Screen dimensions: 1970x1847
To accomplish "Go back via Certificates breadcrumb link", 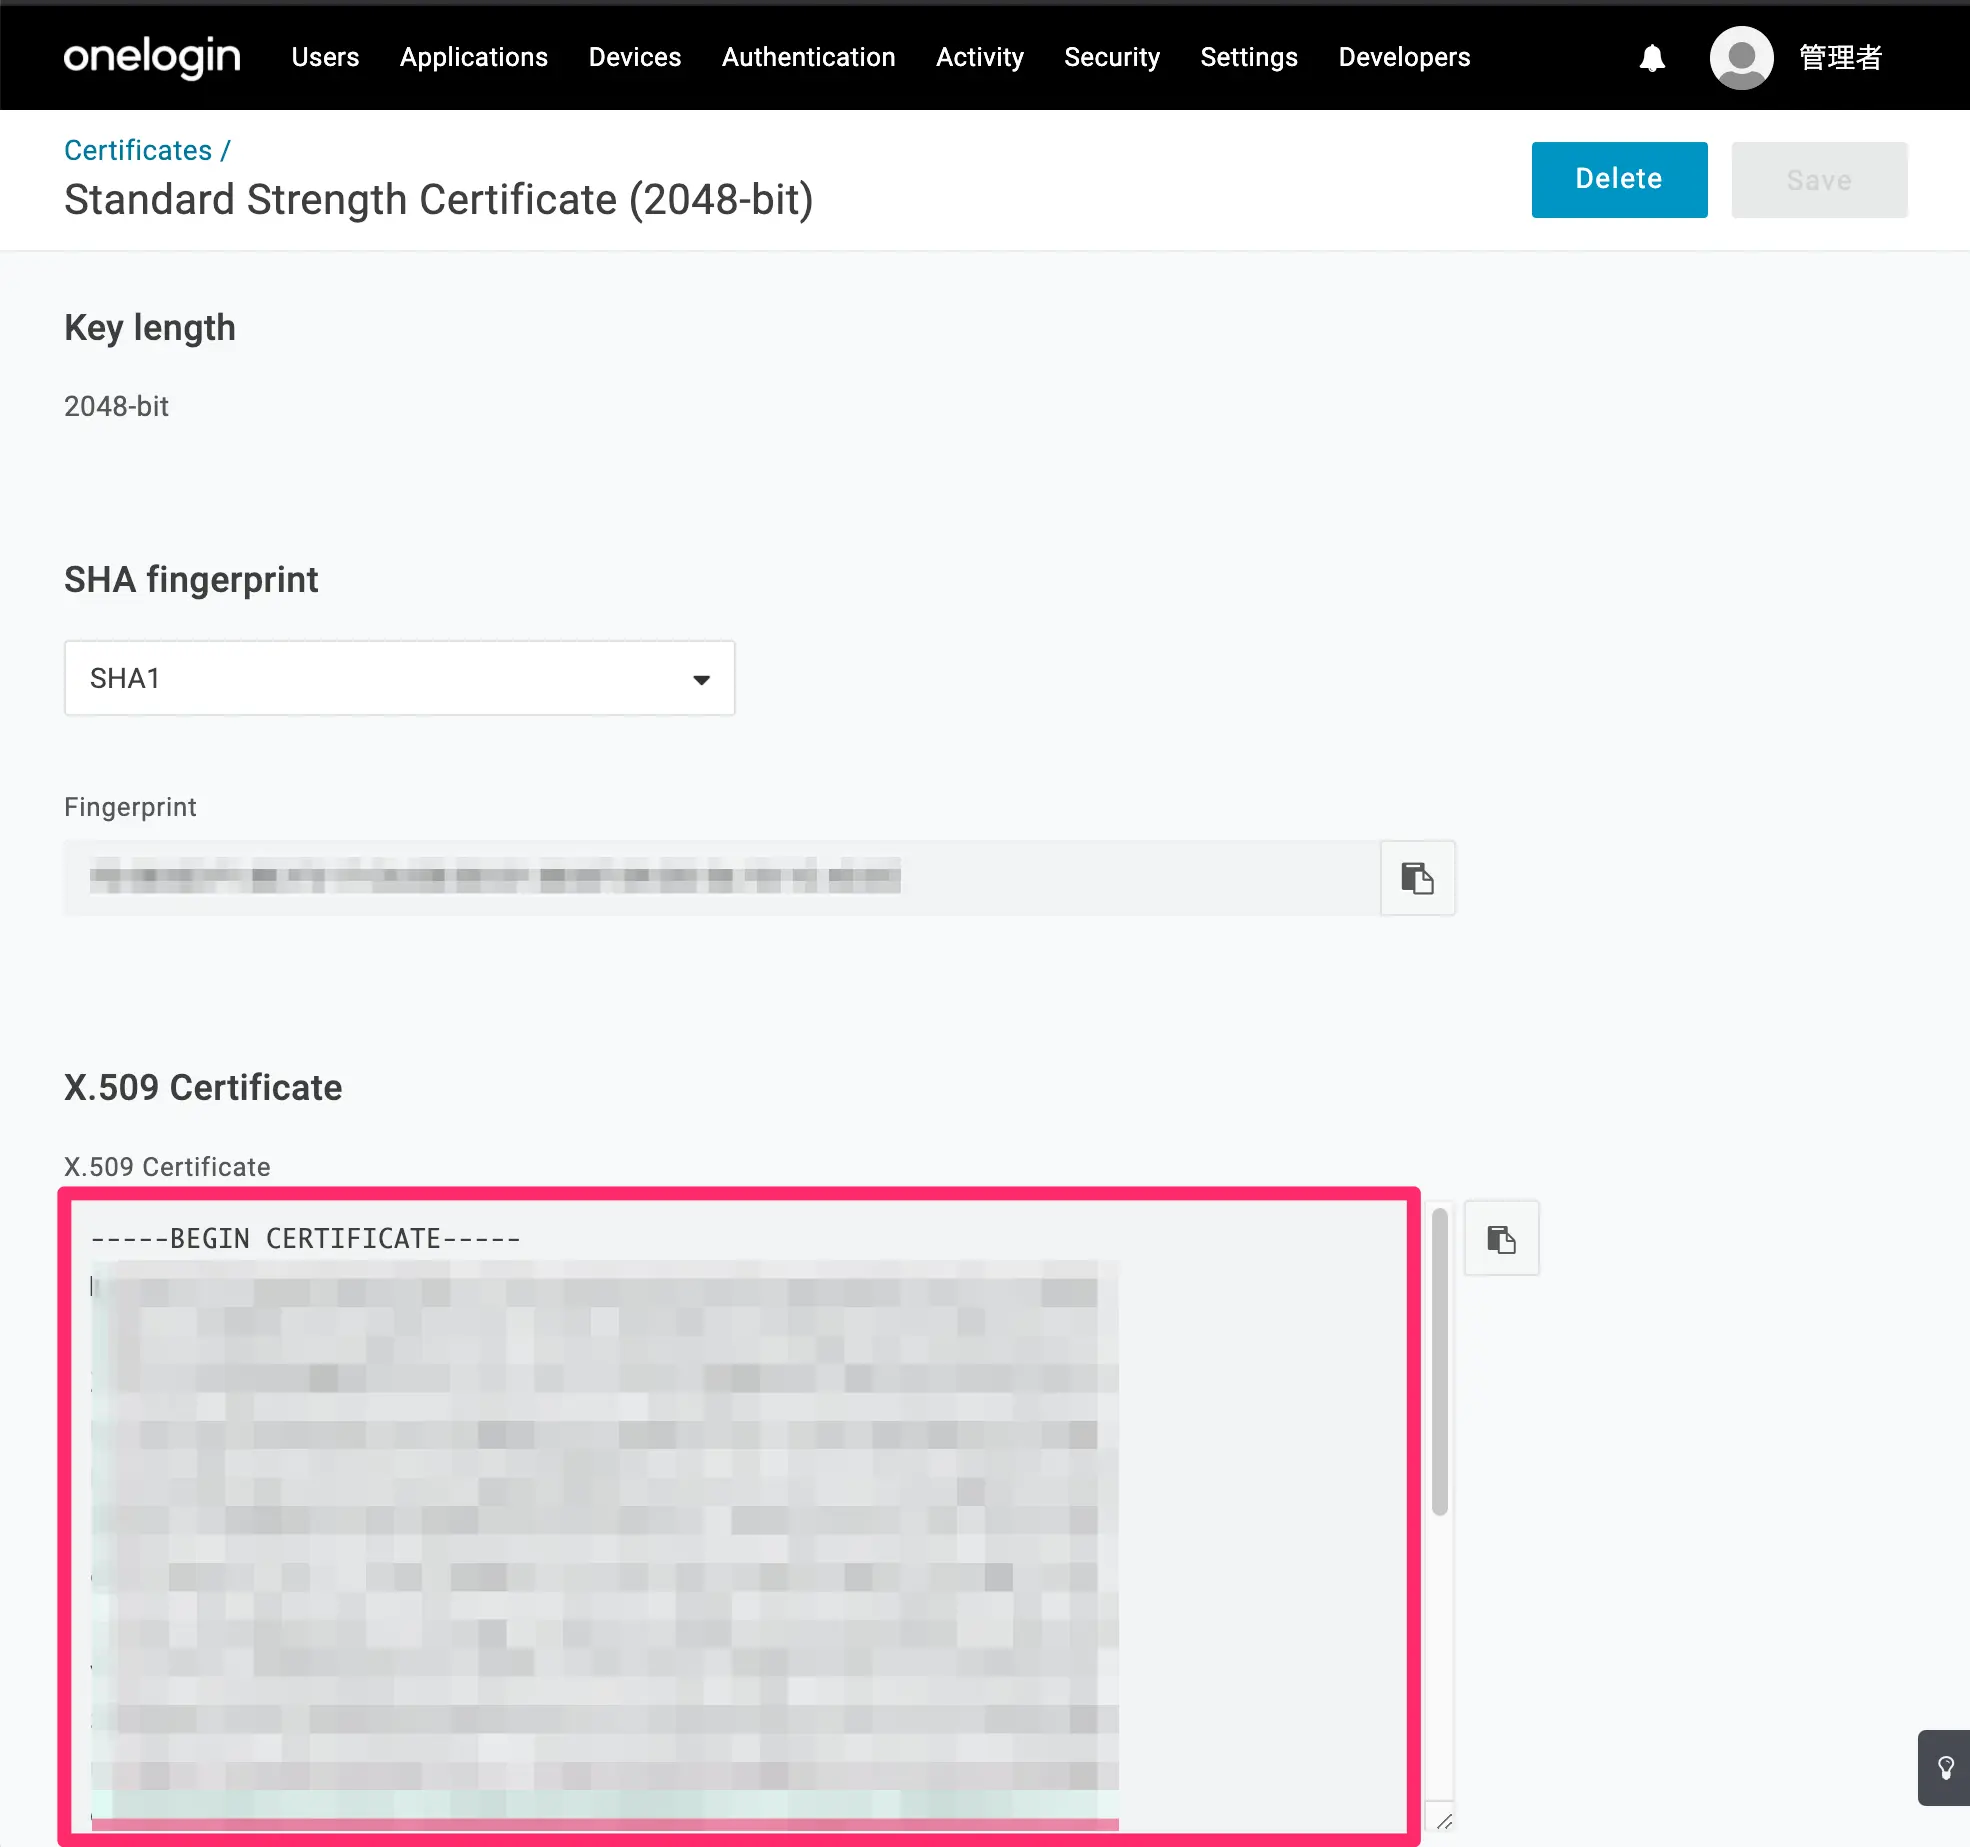I will pyautogui.click(x=138, y=150).
